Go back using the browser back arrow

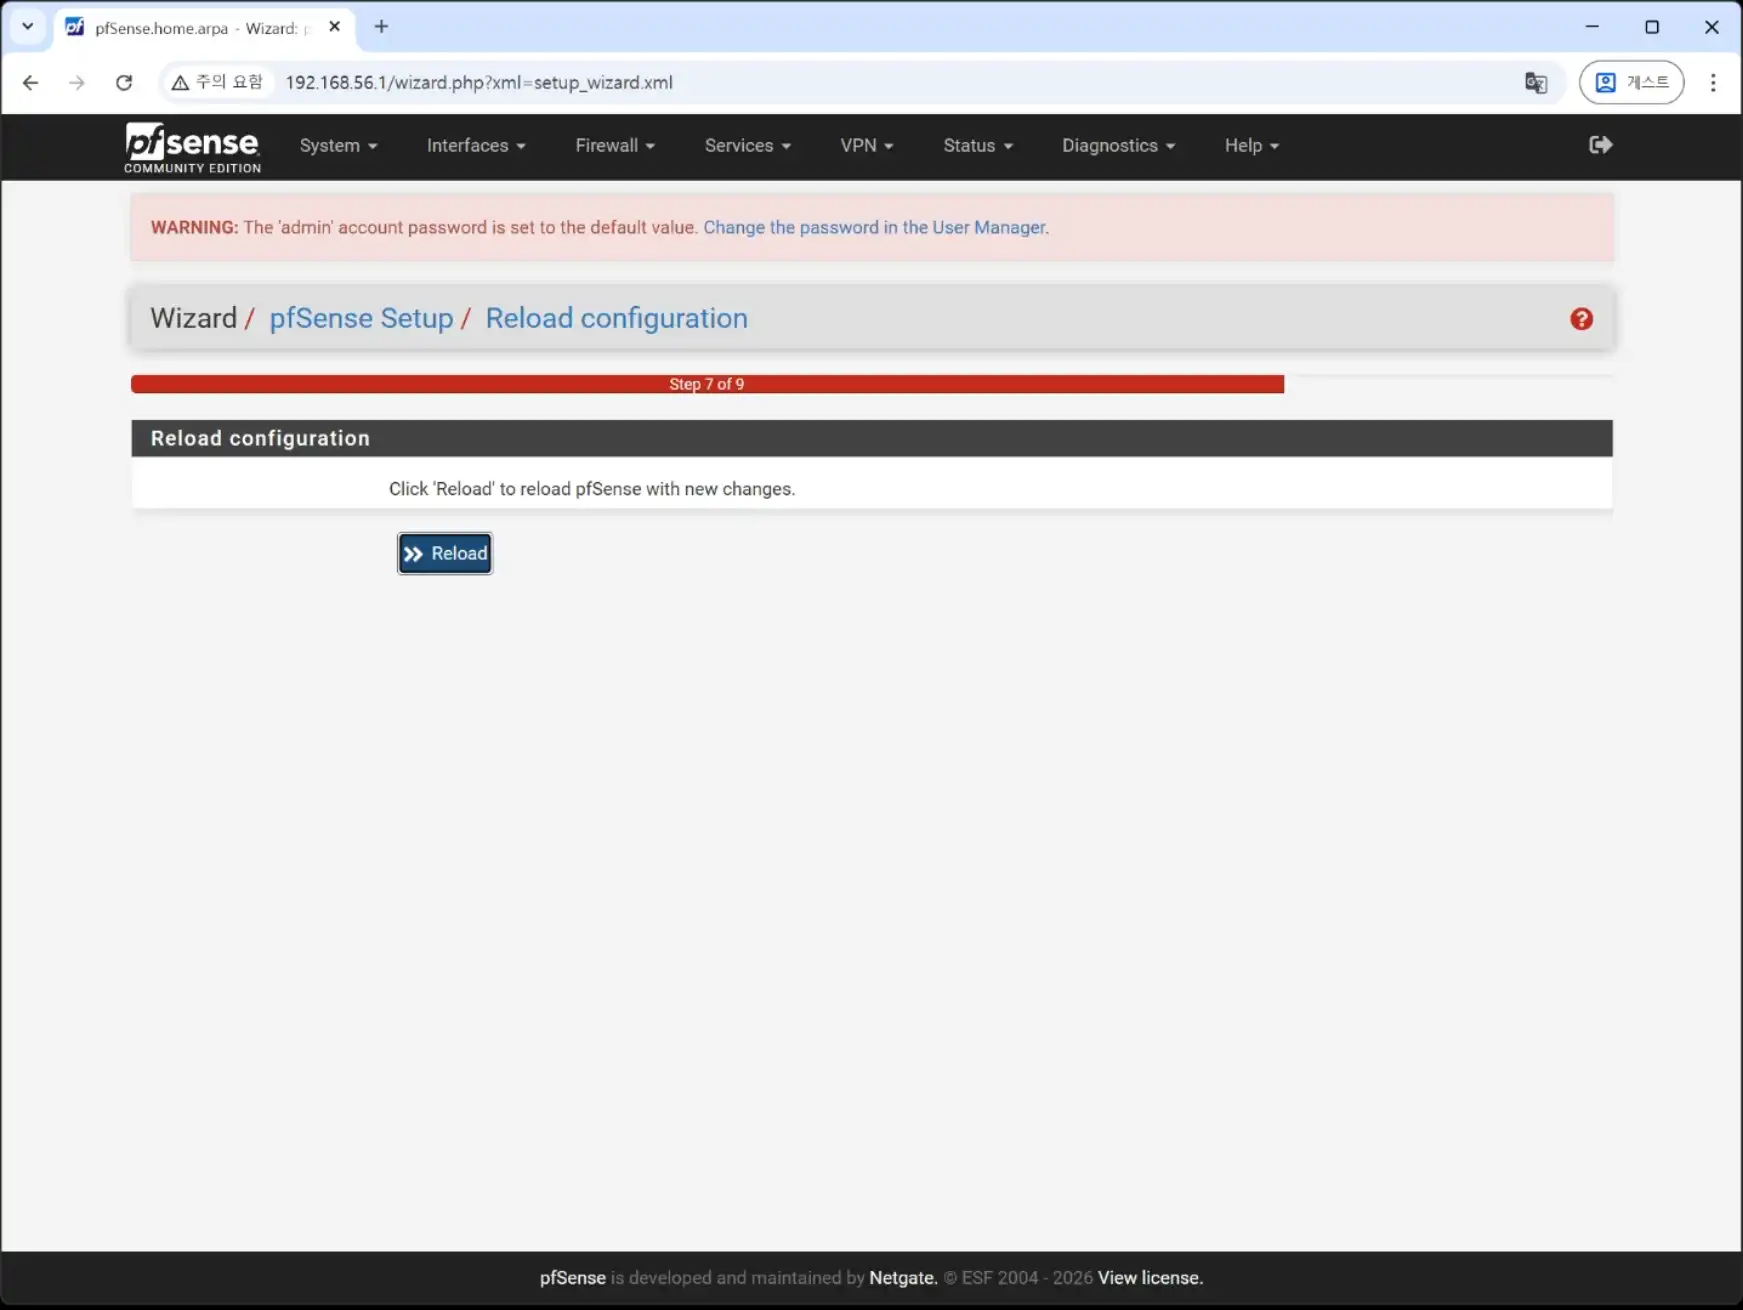tap(31, 83)
